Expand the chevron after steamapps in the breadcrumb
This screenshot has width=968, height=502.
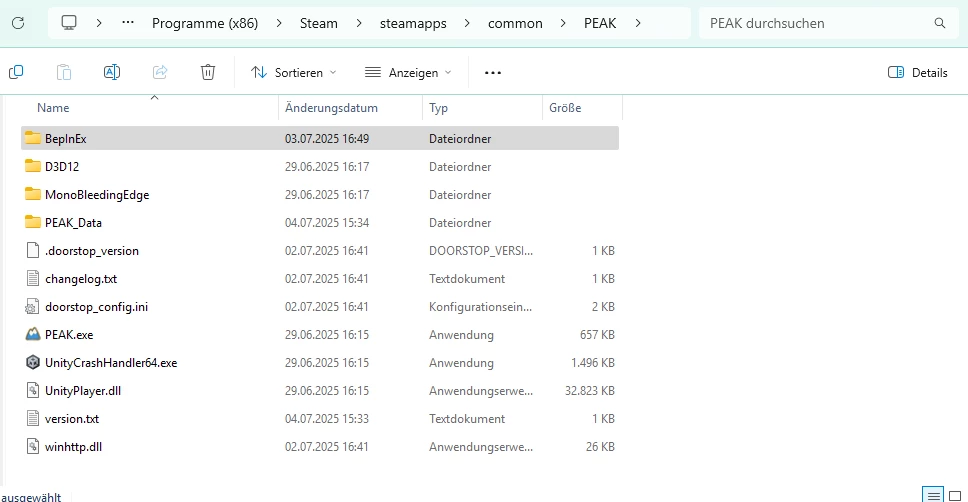(x=467, y=23)
